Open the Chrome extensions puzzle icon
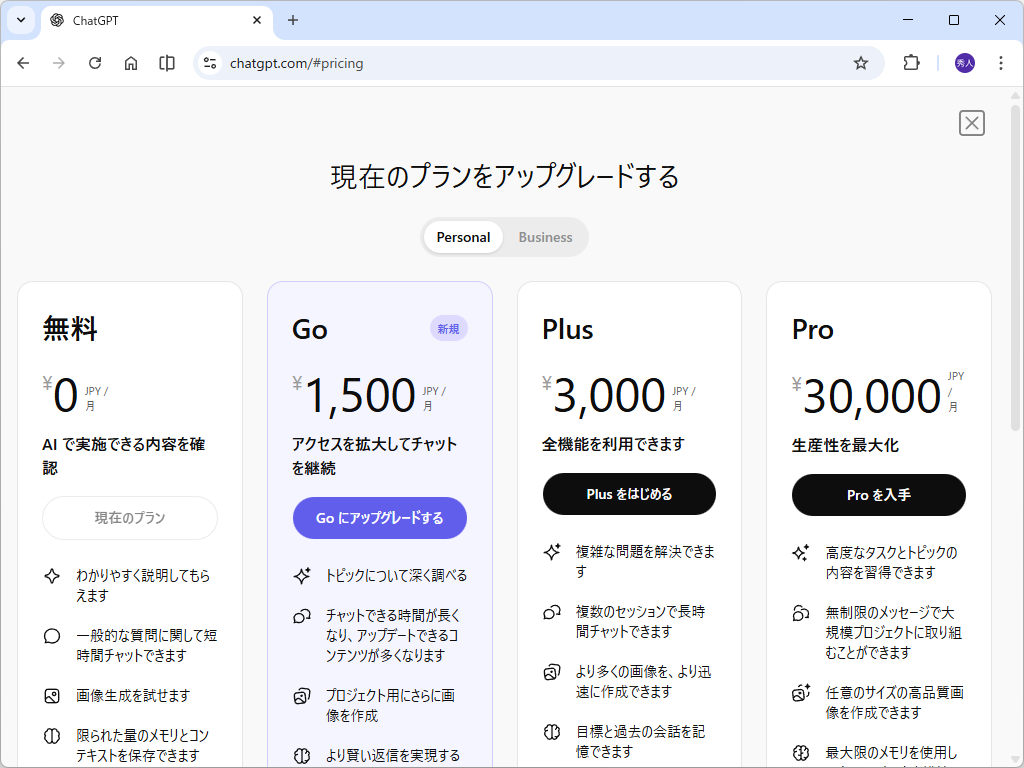This screenshot has height=768, width=1024. tap(911, 62)
